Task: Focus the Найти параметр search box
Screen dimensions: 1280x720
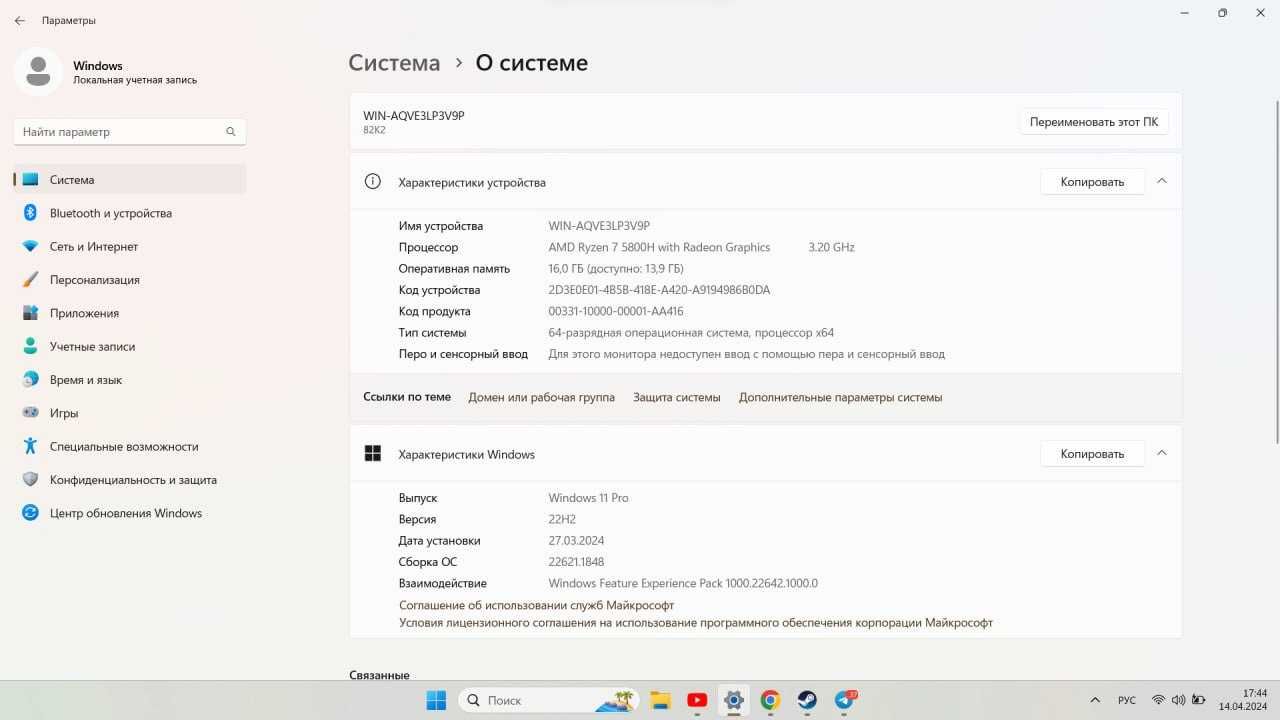Action: (130, 132)
